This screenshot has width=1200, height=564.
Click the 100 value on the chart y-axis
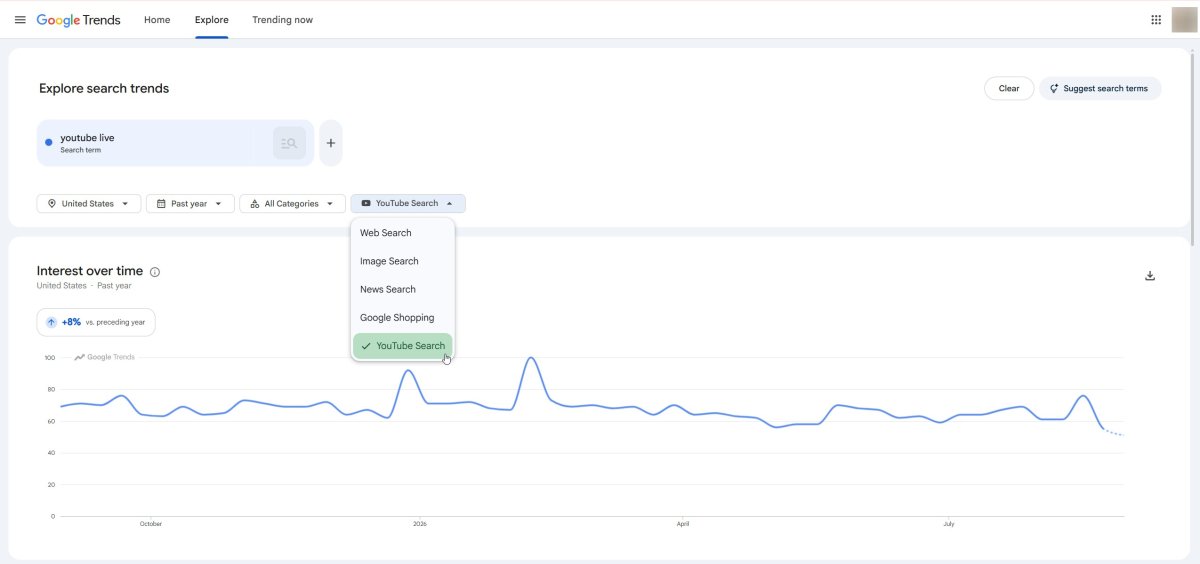tap(49, 357)
